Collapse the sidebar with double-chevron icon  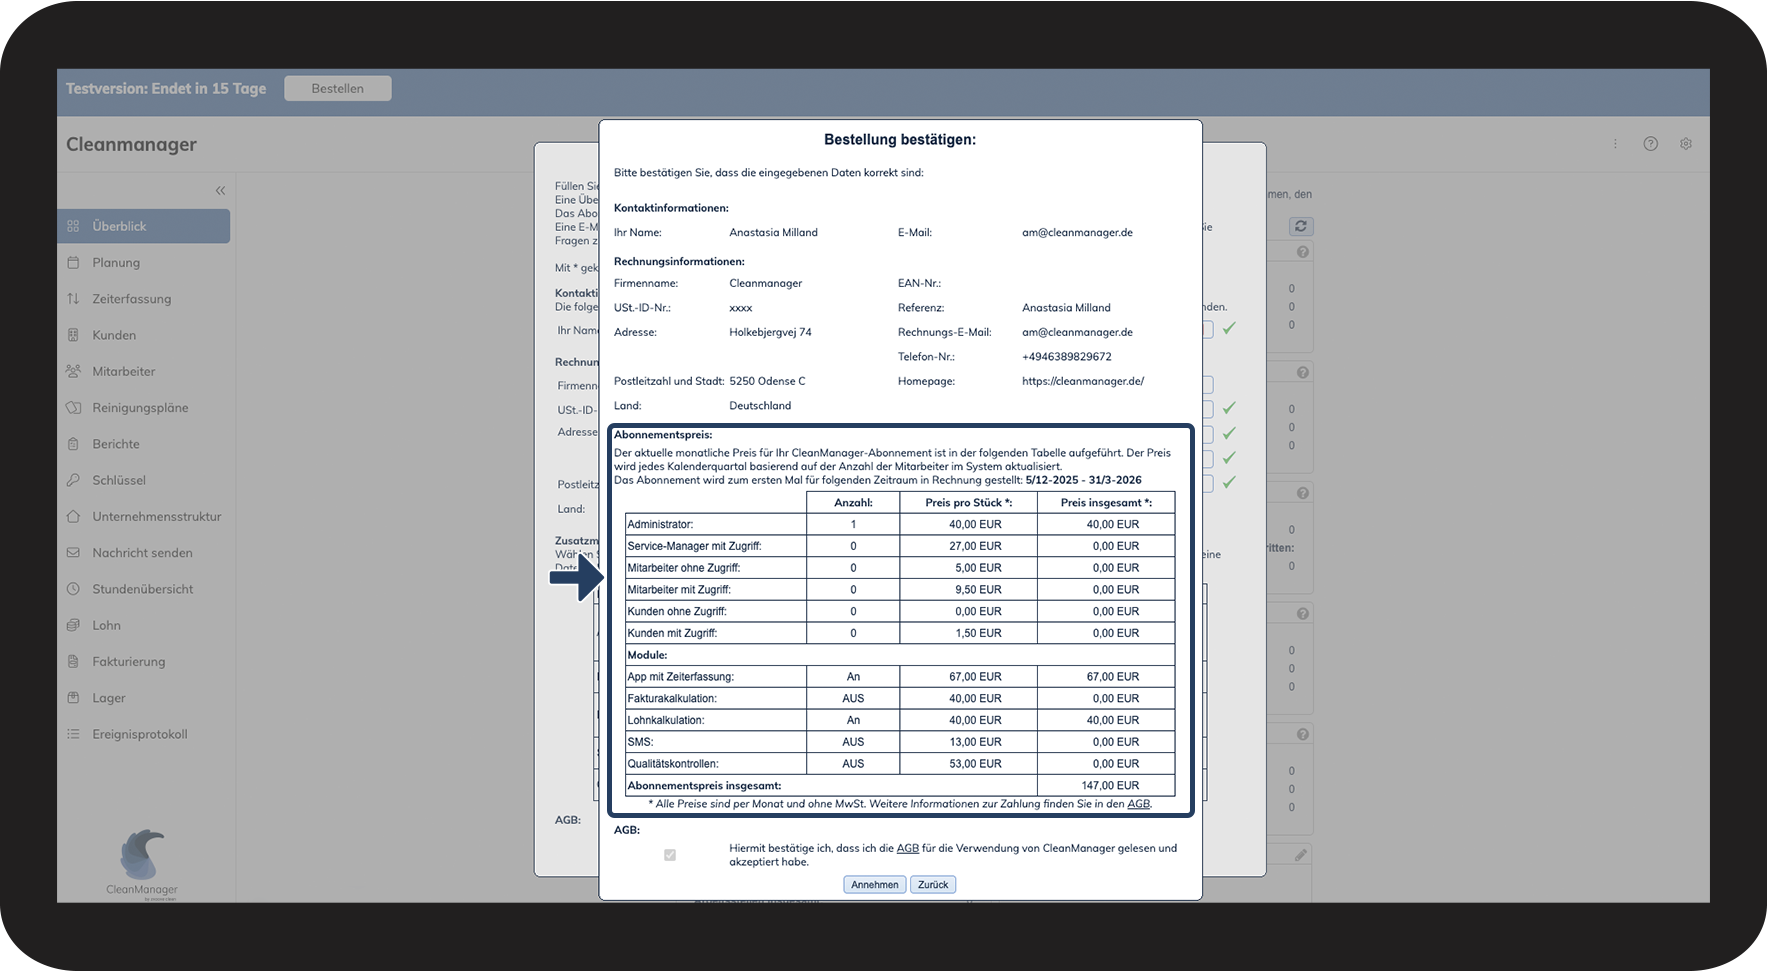(220, 191)
